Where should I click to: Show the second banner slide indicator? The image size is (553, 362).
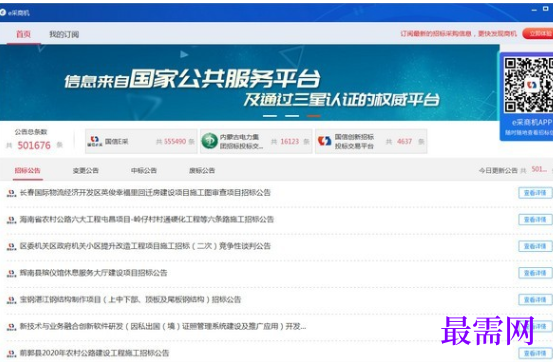pyautogui.click(x=292, y=116)
